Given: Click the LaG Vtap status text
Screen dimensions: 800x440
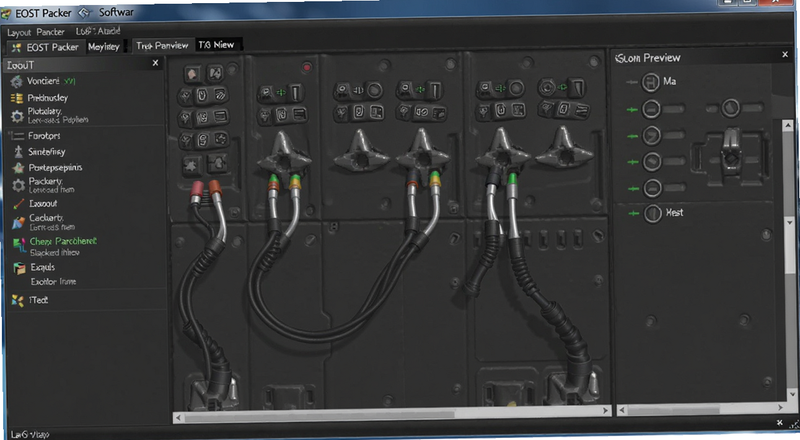Looking at the screenshot, I should [x=30, y=434].
